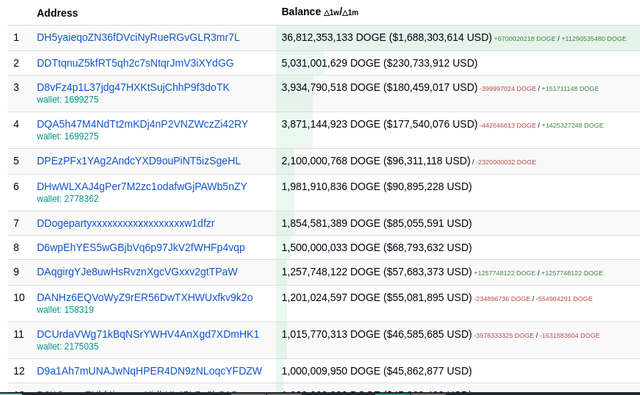Click monthly change +11290535480 DOGE

tap(594, 39)
